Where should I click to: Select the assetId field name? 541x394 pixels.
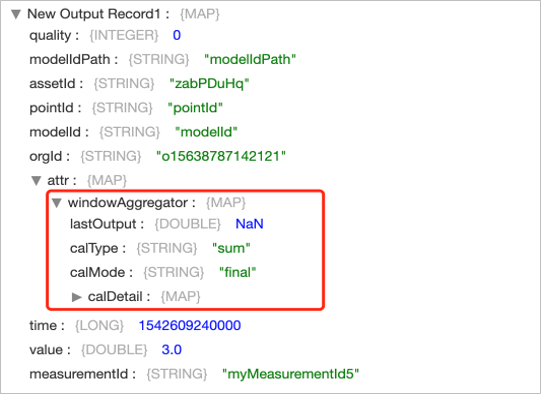coord(52,83)
